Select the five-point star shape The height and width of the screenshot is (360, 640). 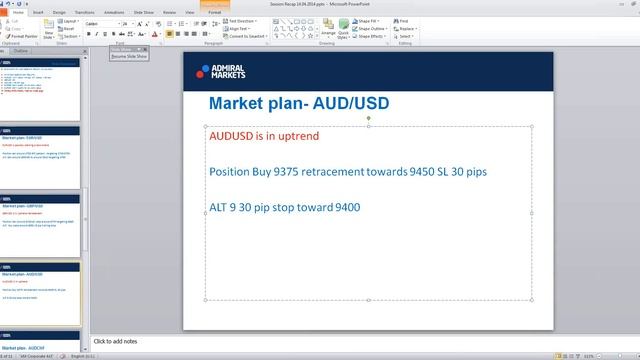point(311,36)
